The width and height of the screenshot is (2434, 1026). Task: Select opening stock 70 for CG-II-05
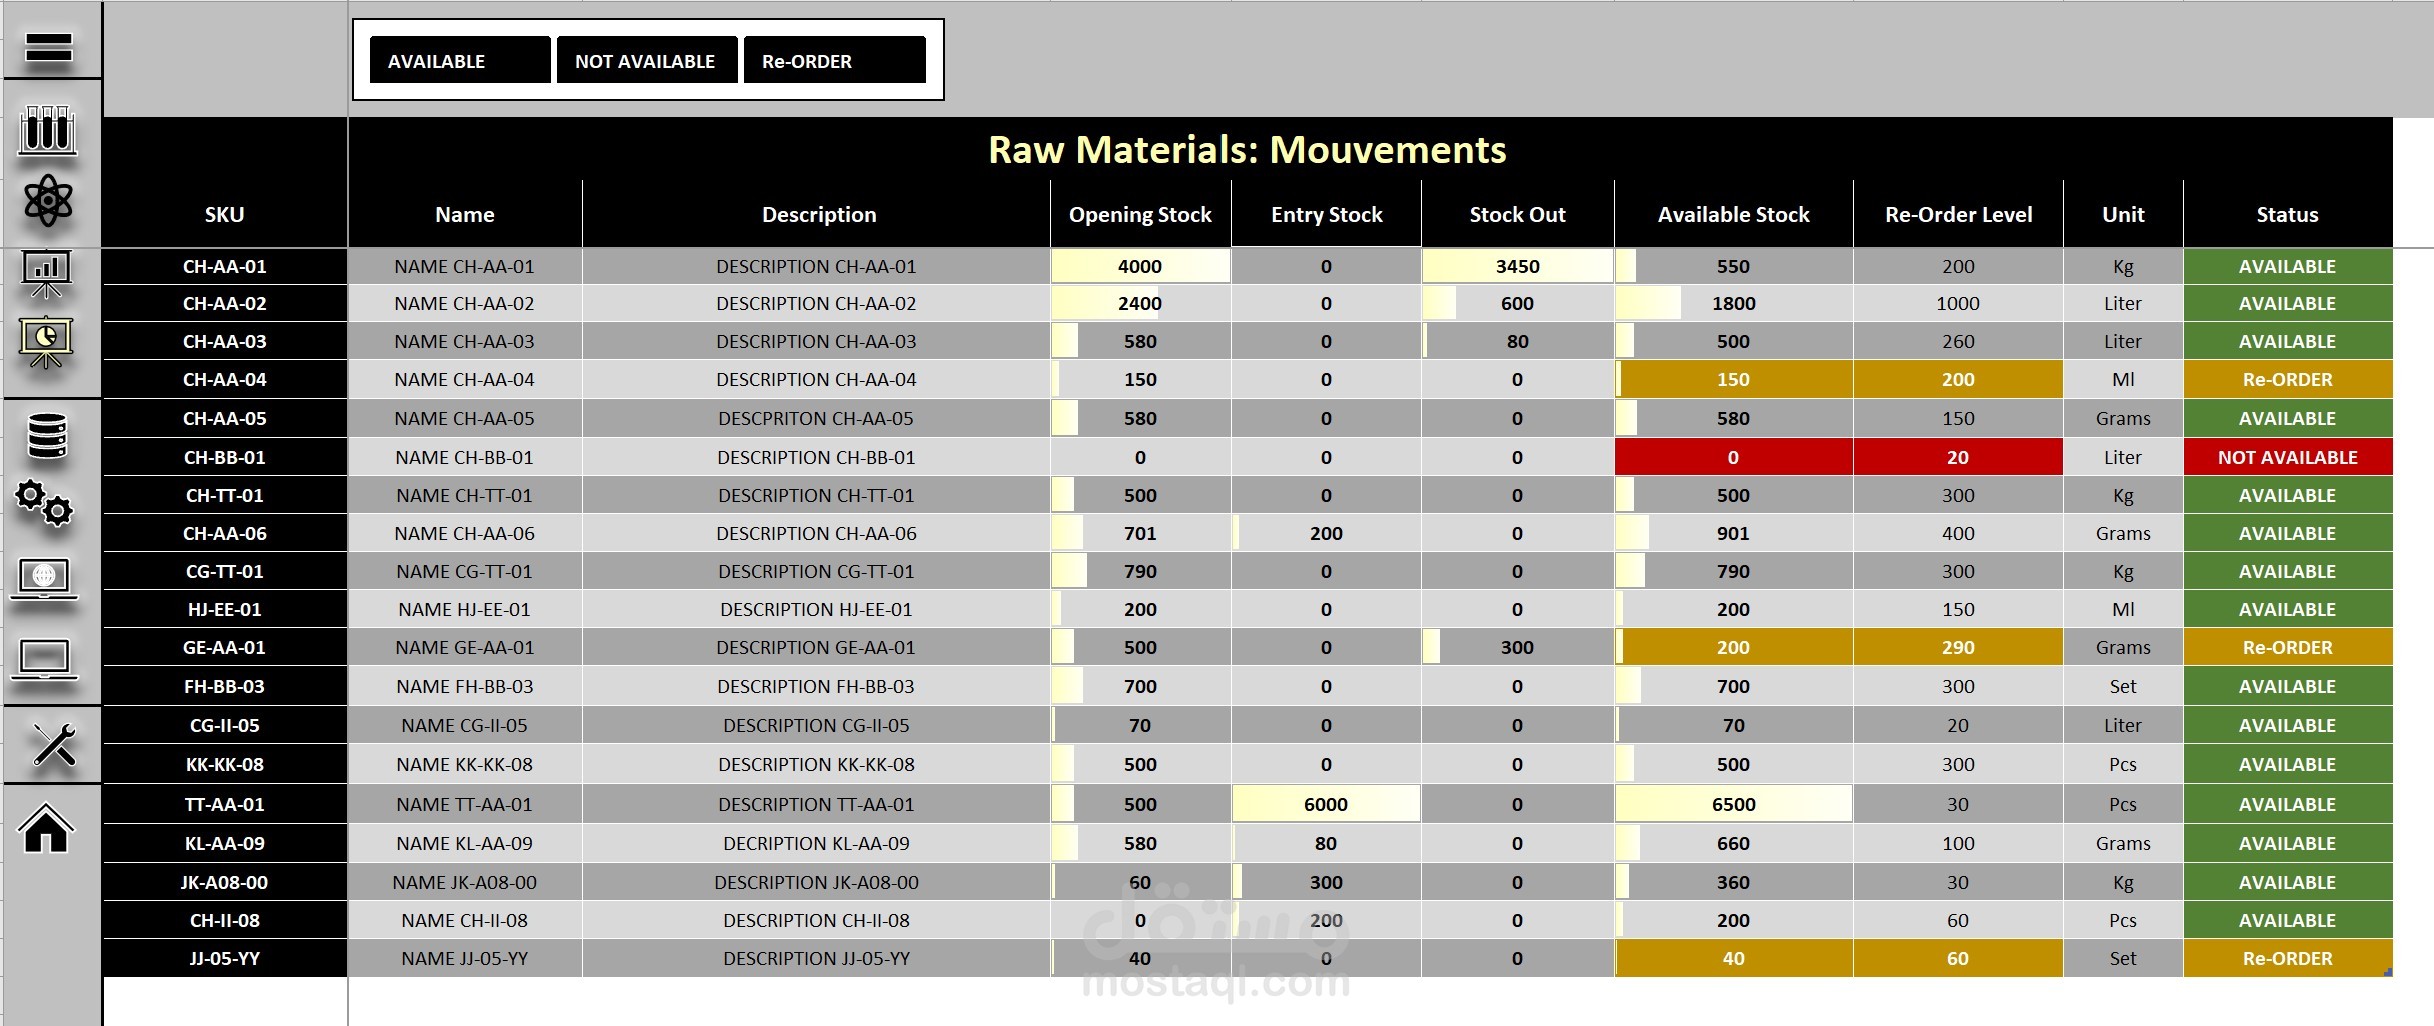click(1141, 725)
